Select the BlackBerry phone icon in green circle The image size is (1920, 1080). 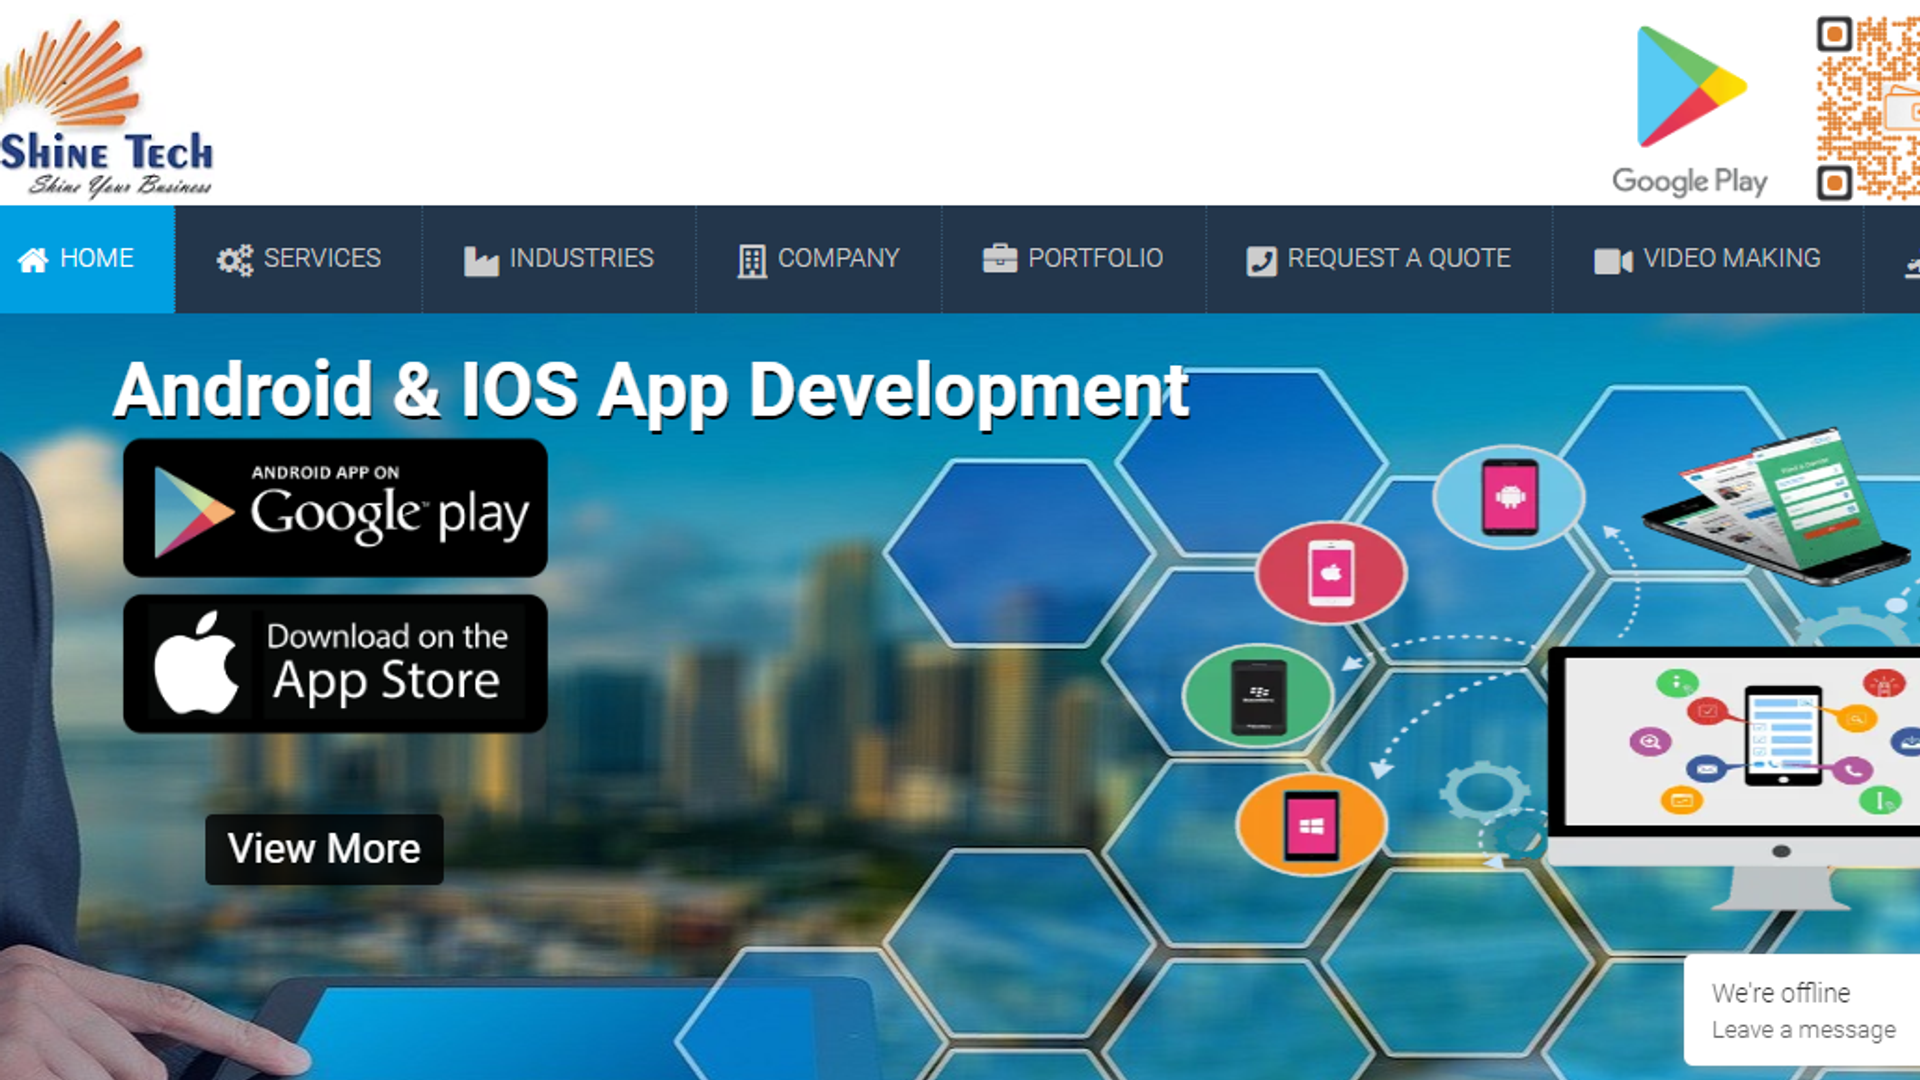[x=1258, y=696]
